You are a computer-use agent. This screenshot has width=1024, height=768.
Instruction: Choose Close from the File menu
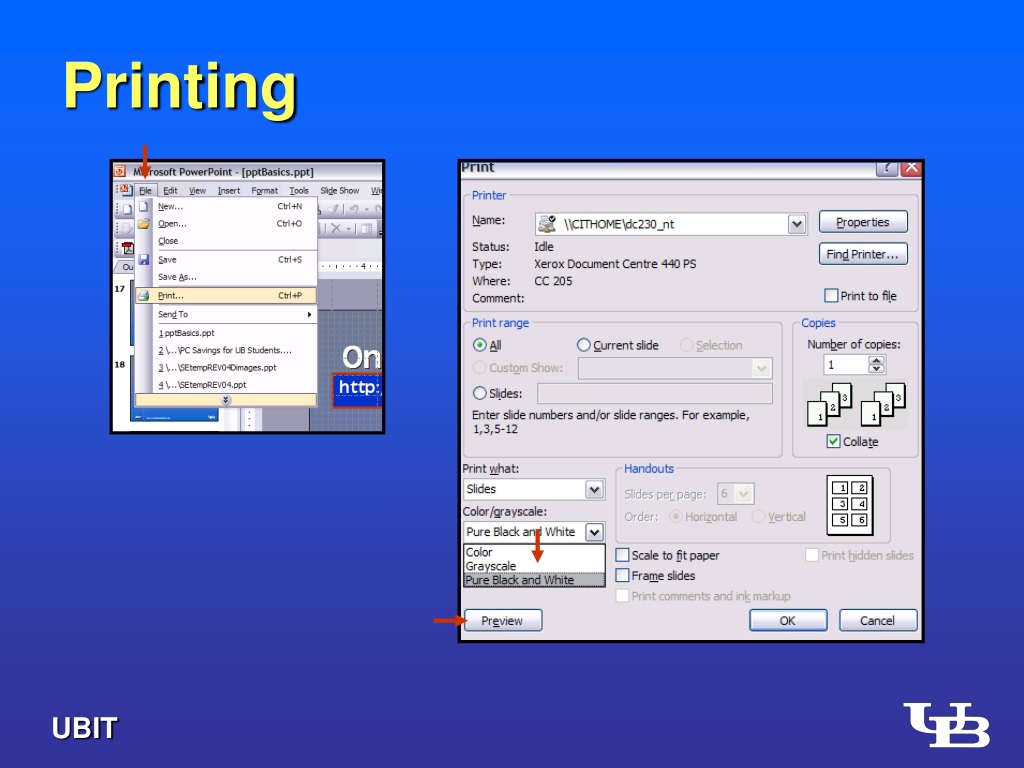pyautogui.click(x=226, y=241)
